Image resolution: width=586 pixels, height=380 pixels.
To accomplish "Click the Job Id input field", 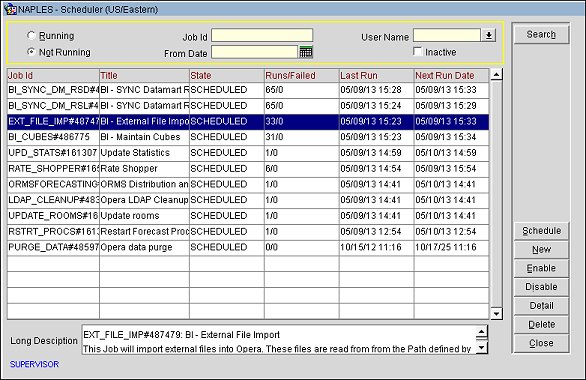I will [262, 35].
